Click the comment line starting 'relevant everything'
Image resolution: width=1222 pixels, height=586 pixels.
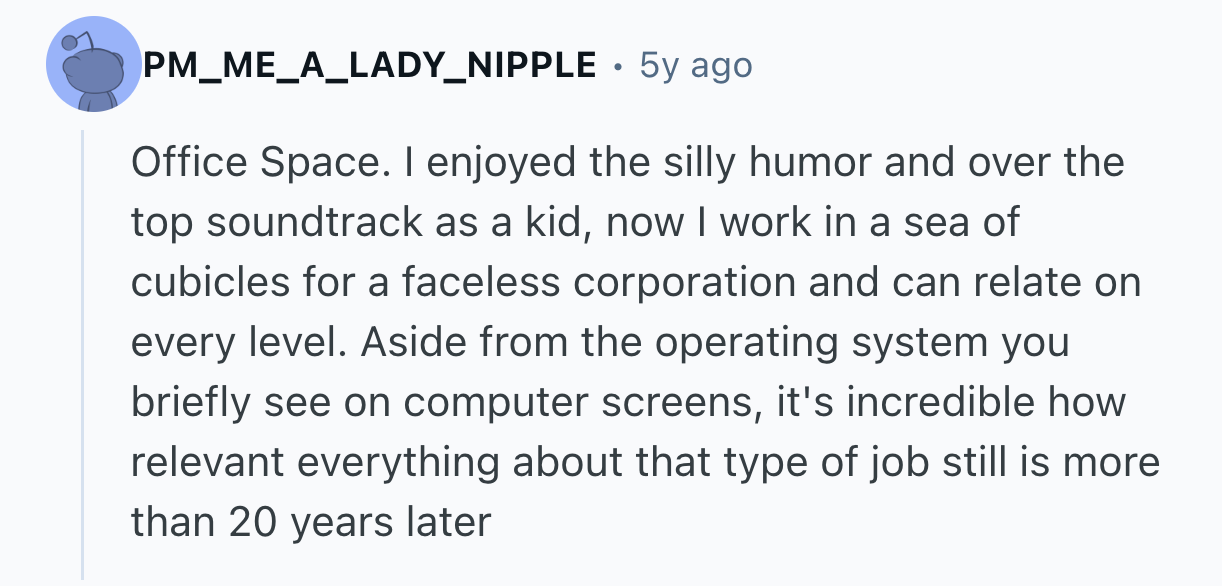(645, 462)
